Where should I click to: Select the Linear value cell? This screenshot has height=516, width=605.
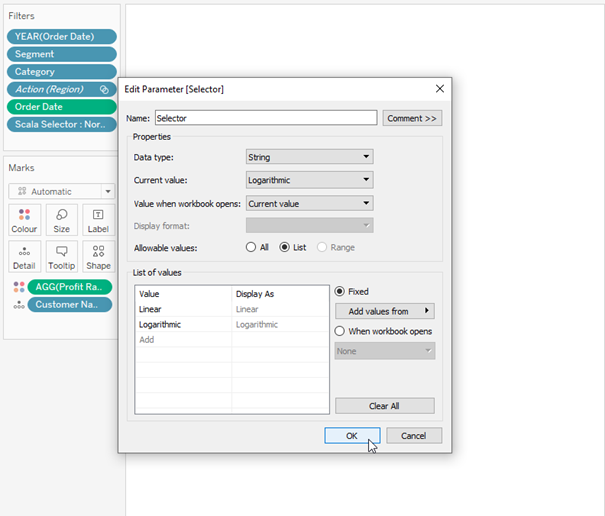[183, 309]
